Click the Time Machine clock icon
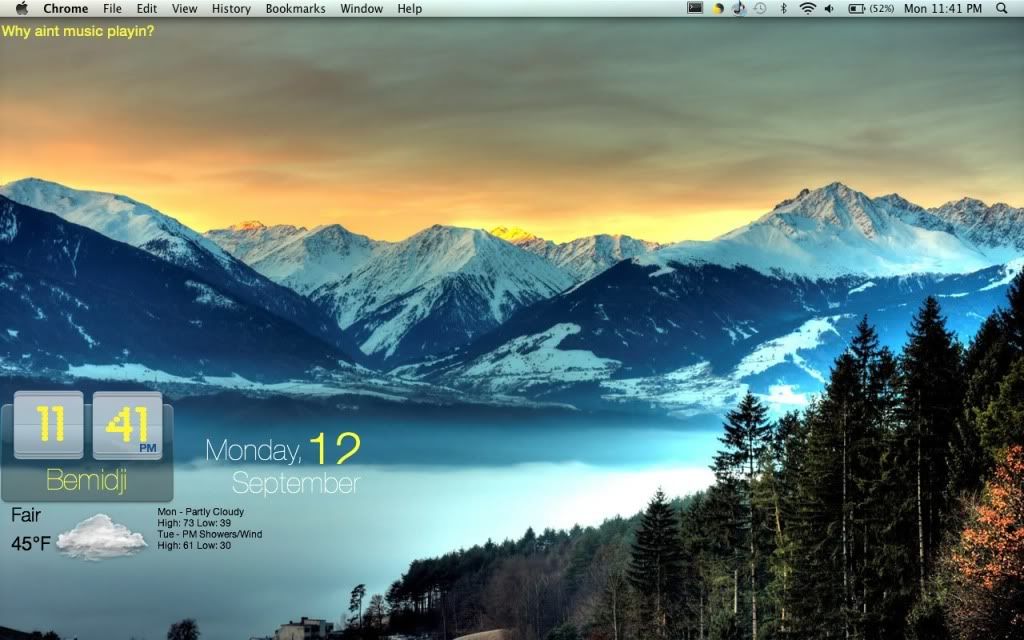 [x=761, y=8]
